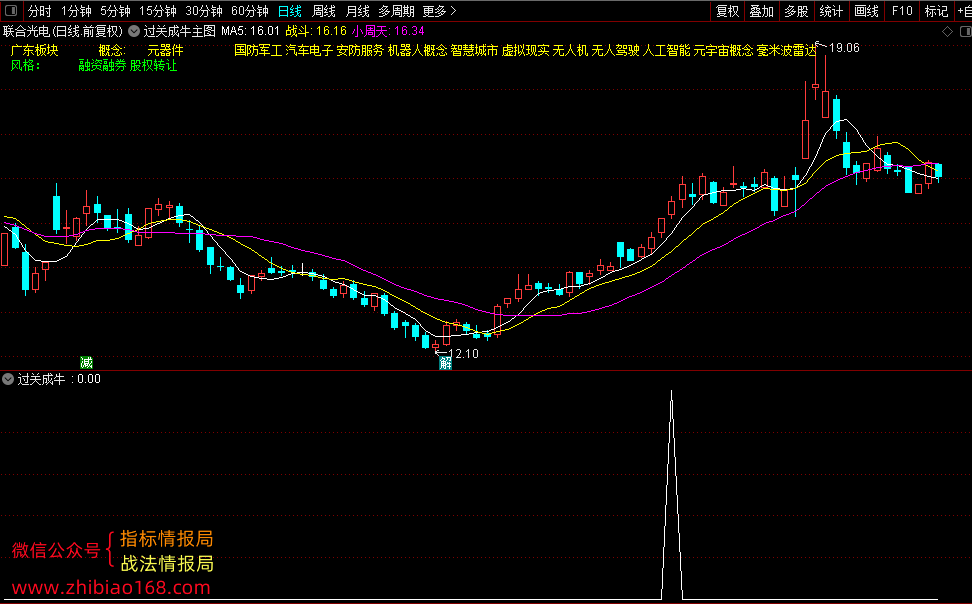972x604 pixels.
Task: Click the 无人机 concept tag
Action: (570, 50)
